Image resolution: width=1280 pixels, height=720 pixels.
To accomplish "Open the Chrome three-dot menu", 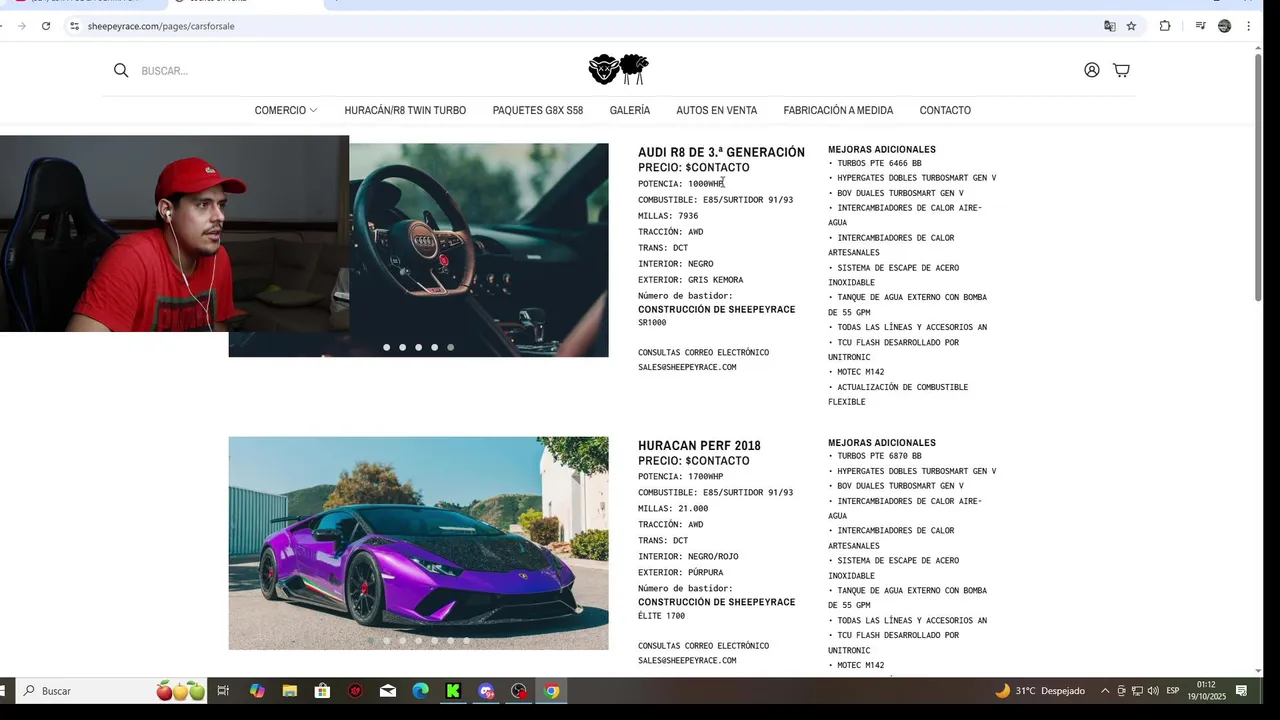I will 1248,26.
